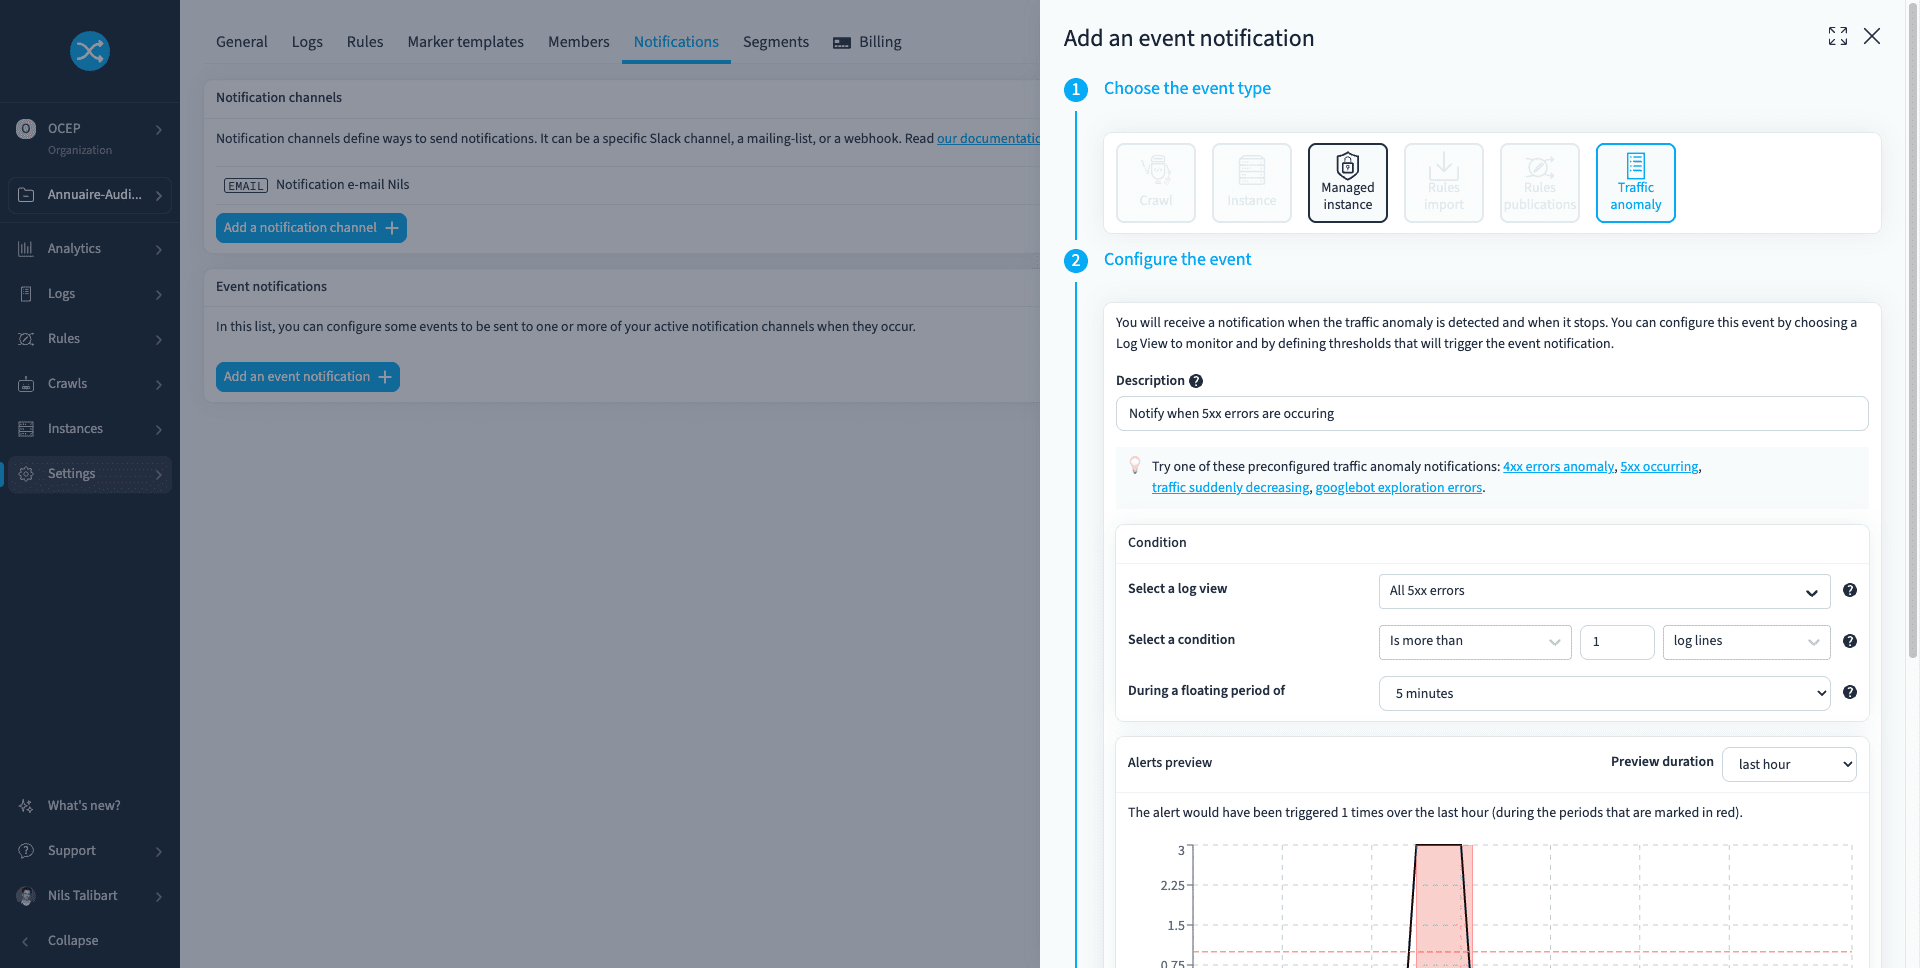
Task: Change the Preview duration dropdown
Action: [1788, 765]
